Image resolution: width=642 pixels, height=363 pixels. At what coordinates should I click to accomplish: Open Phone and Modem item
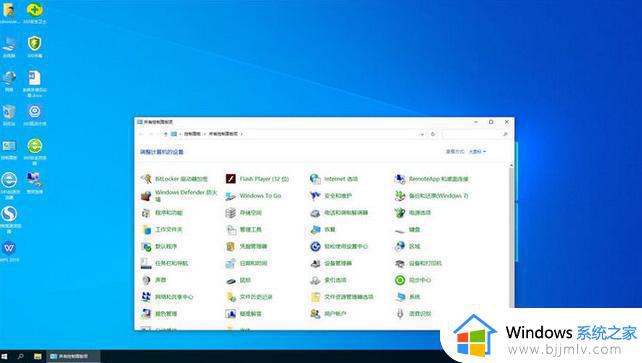click(x=339, y=212)
